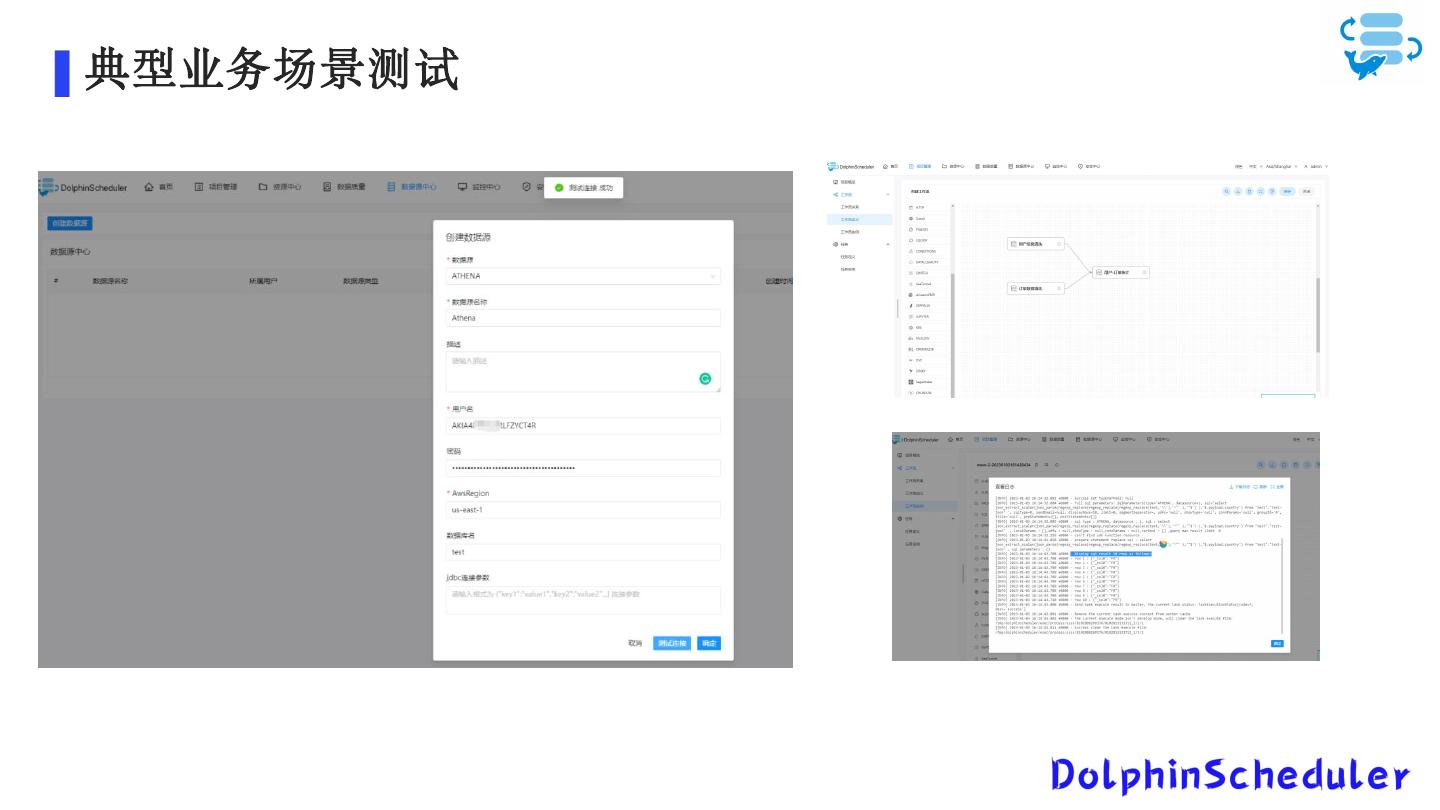Click the 测试连接 button
The image size is (1440, 810).
[x=672, y=643]
